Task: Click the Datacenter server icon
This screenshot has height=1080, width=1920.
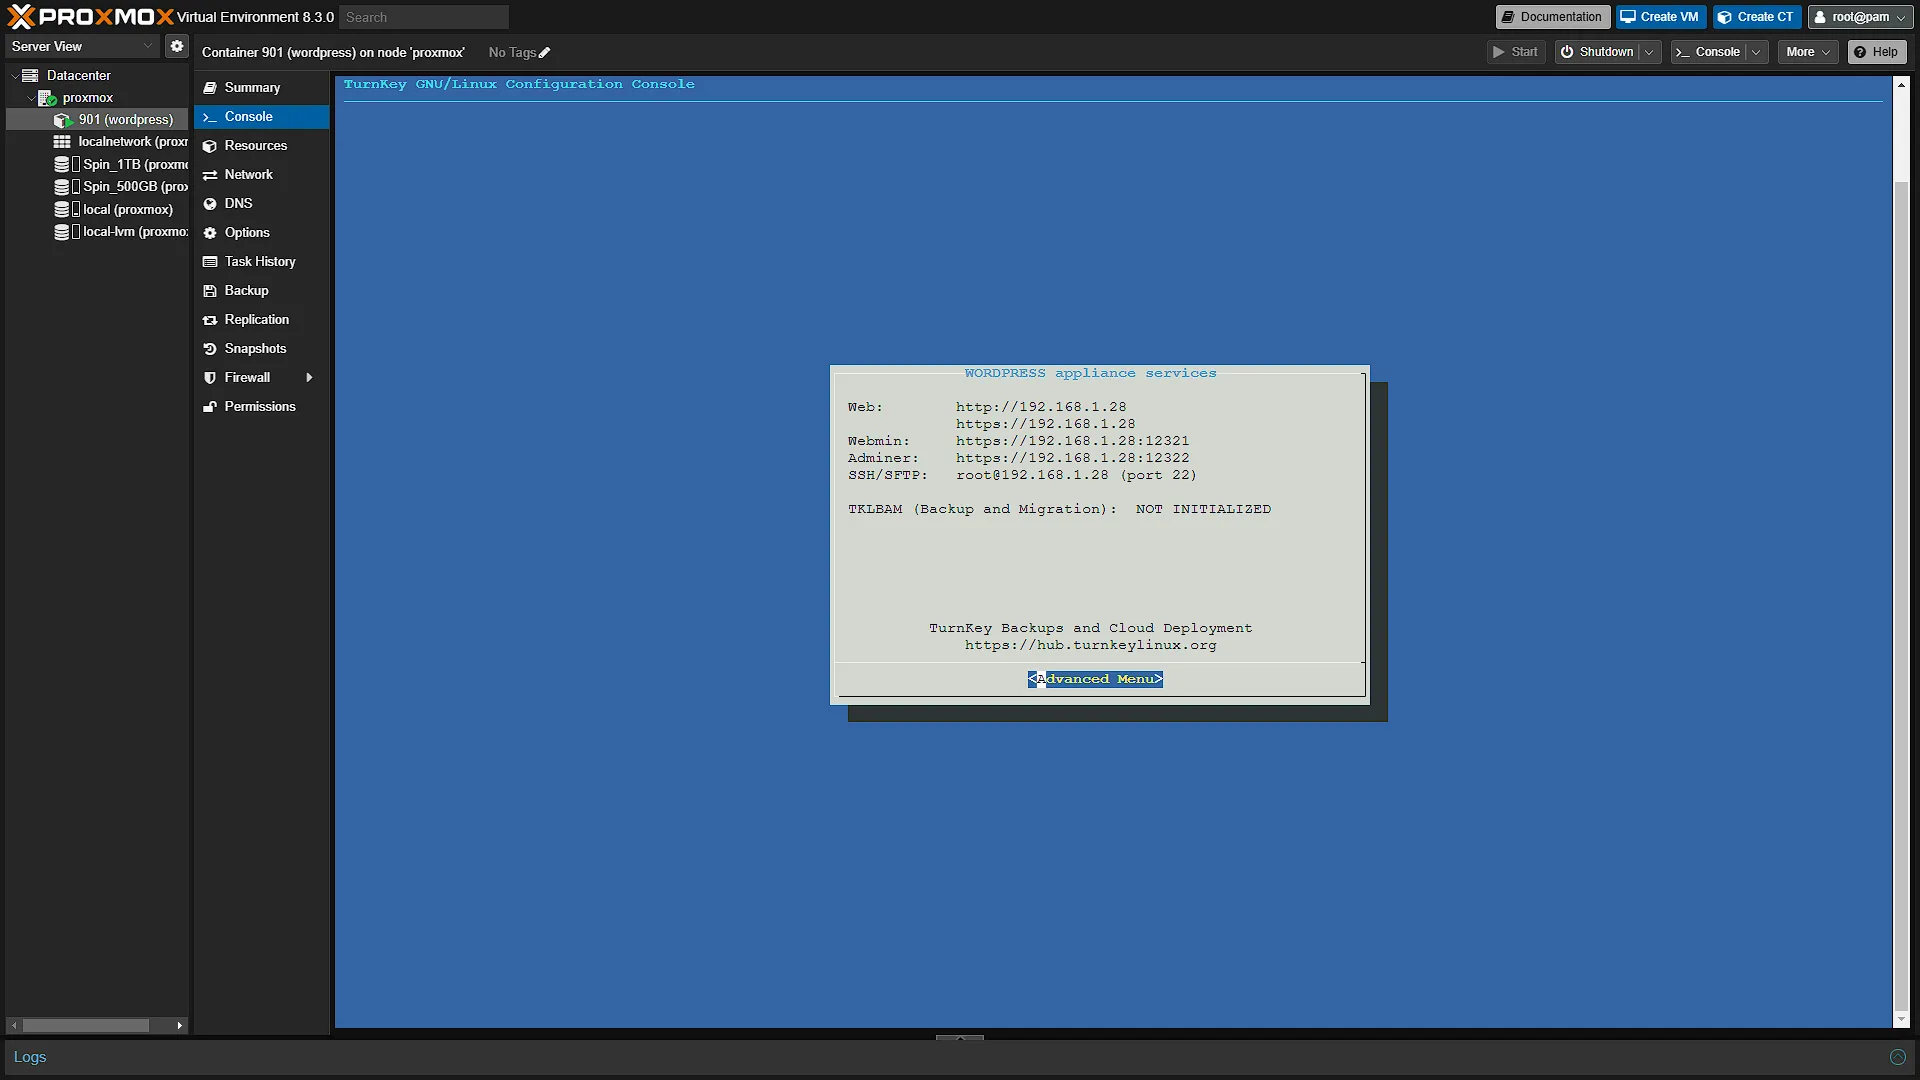Action: click(30, 75)
